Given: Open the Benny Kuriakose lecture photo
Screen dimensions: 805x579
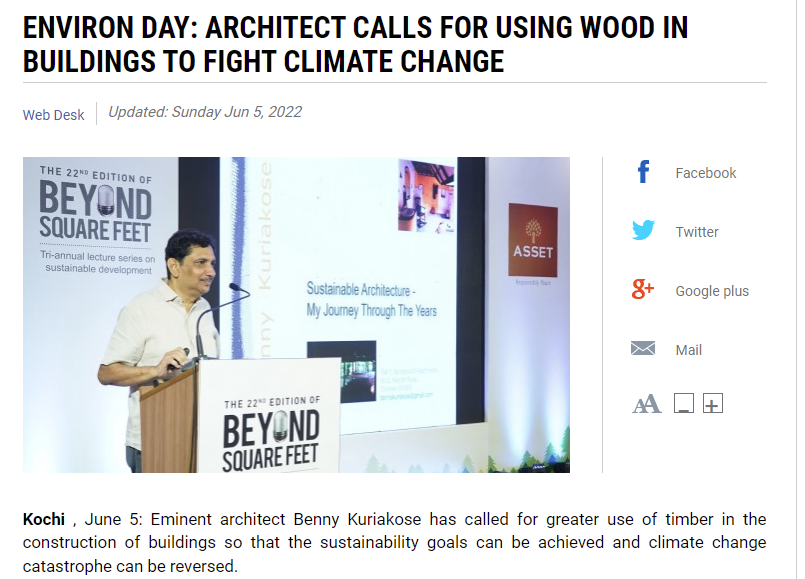Looking at the screenshot, I should pos(296,315).
